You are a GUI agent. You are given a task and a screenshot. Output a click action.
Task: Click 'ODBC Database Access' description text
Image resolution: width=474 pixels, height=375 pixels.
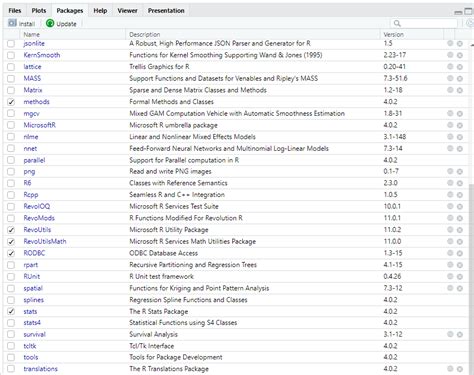163,253
